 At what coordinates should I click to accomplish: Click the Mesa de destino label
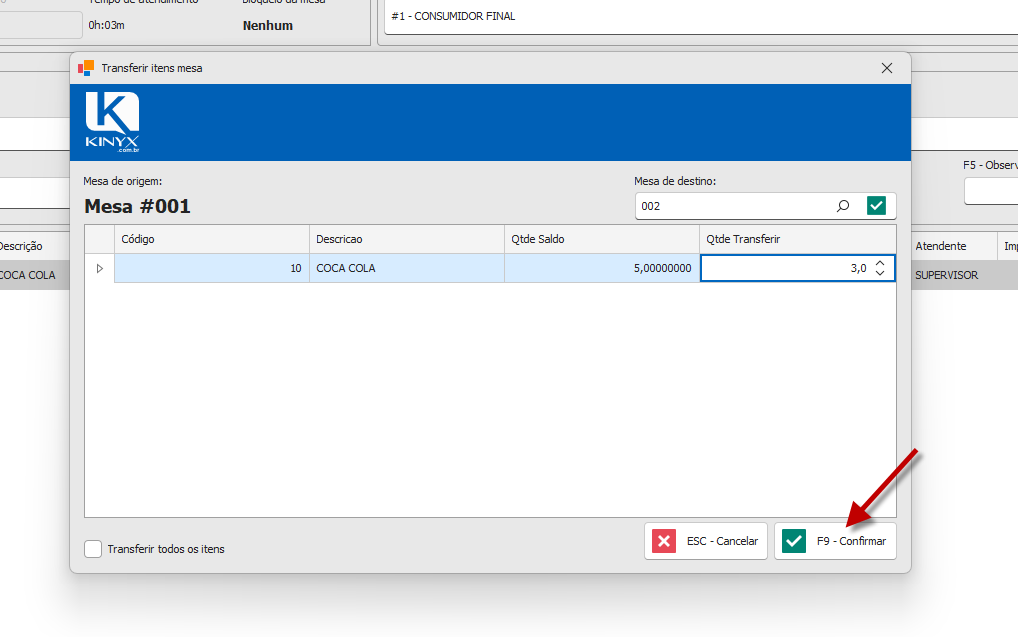click(x=675, y=181)
